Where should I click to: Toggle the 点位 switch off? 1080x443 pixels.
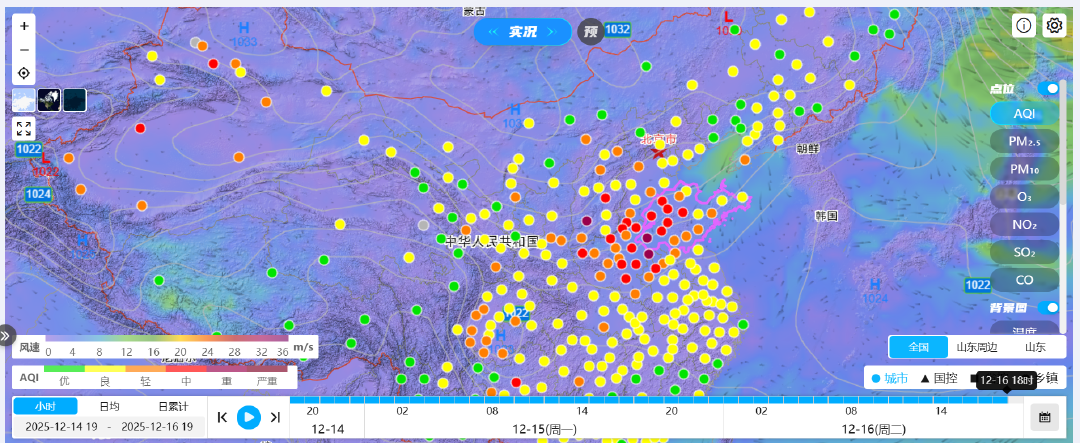[x=1048, y=89]
